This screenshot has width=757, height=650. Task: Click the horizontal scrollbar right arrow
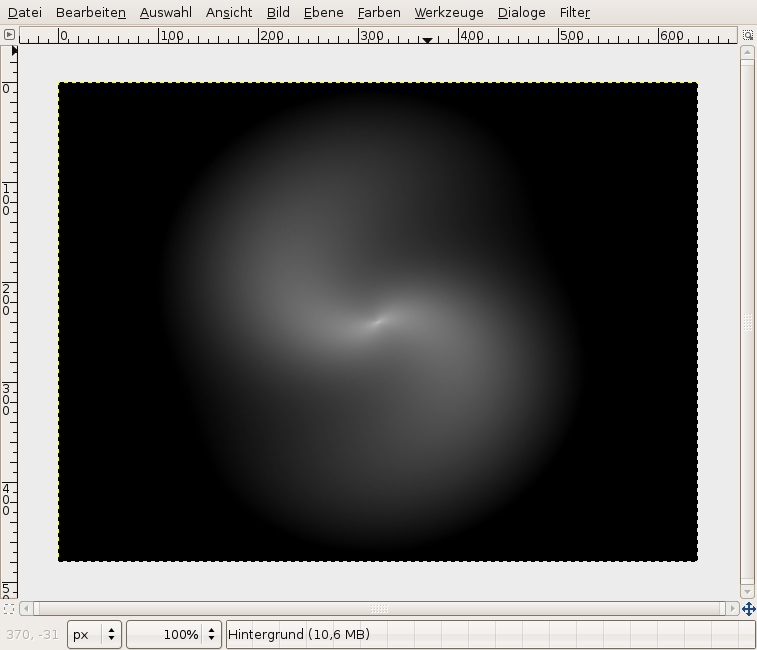click(732, 608)
